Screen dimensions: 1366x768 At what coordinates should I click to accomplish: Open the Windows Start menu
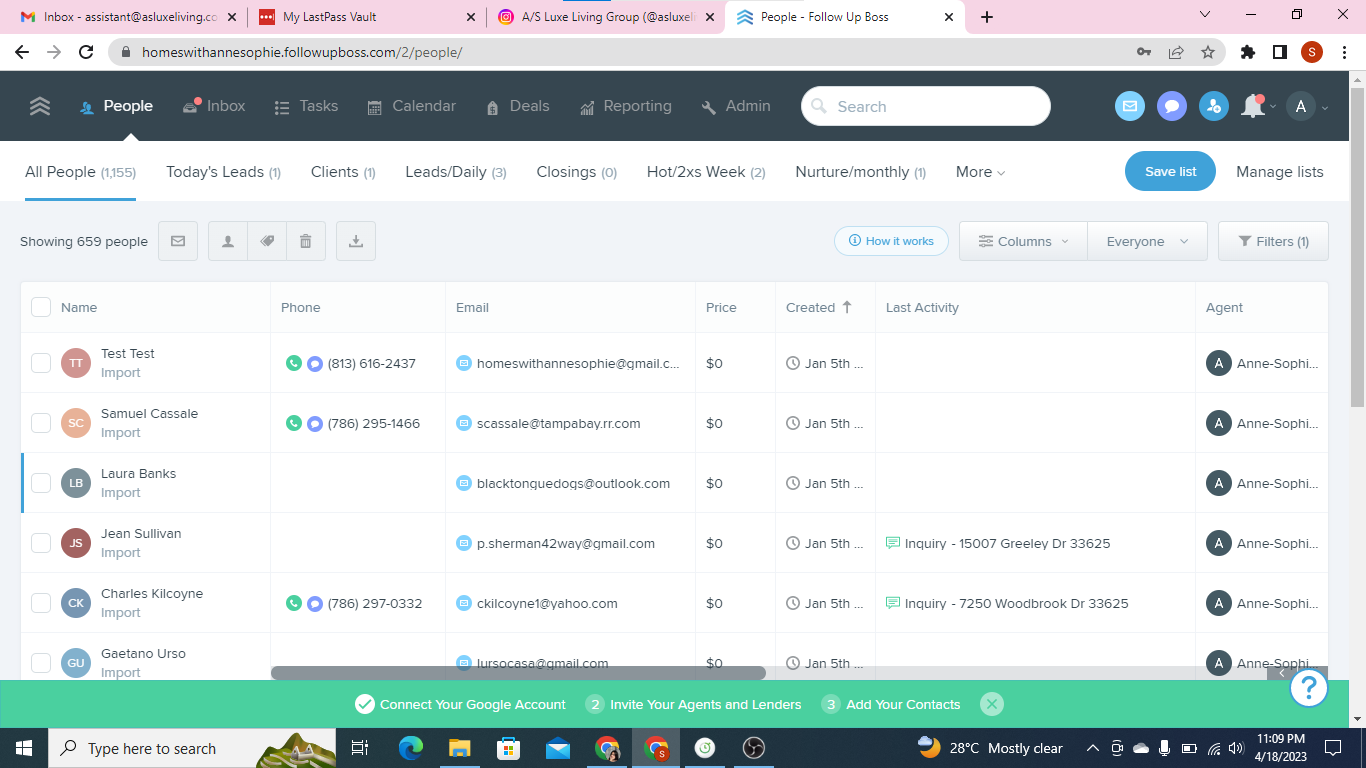coord(24,748)
